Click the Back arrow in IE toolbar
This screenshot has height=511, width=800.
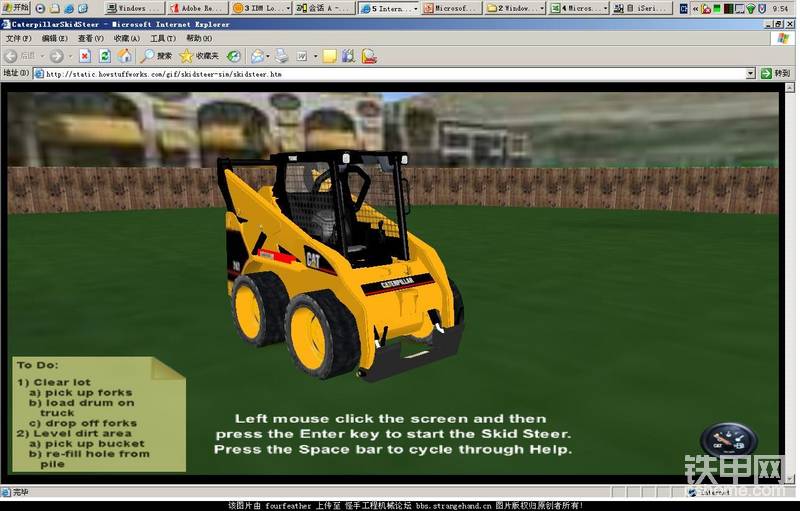[x=11, y=56]
